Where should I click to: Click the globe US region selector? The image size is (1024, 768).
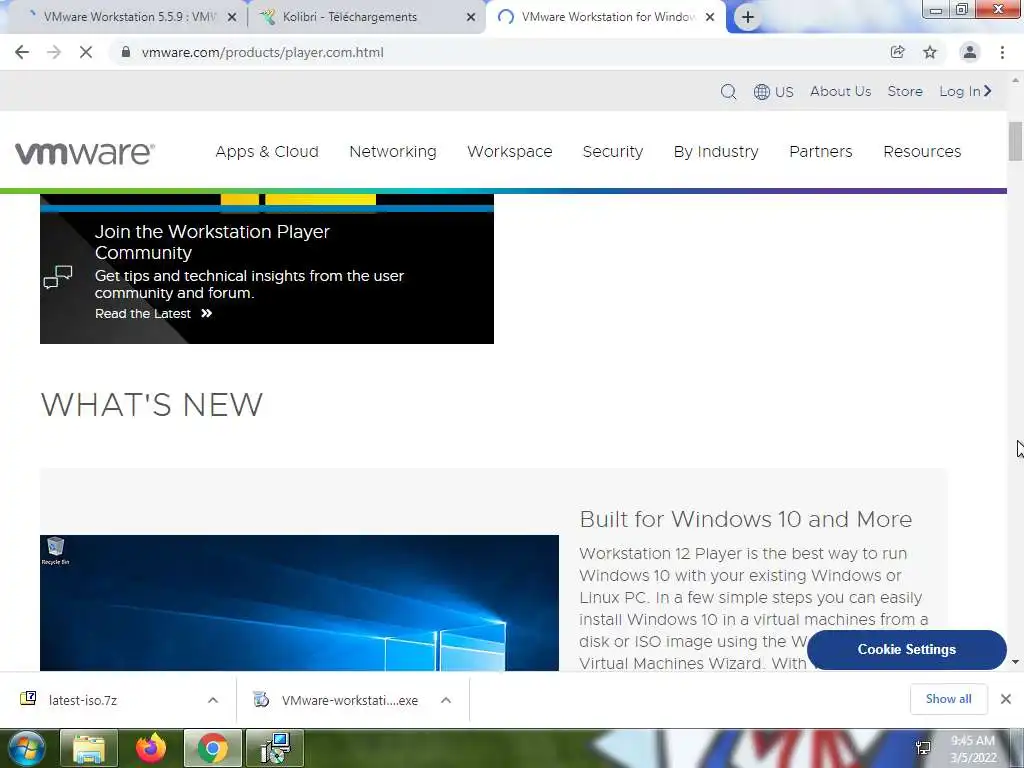[773, 92]
